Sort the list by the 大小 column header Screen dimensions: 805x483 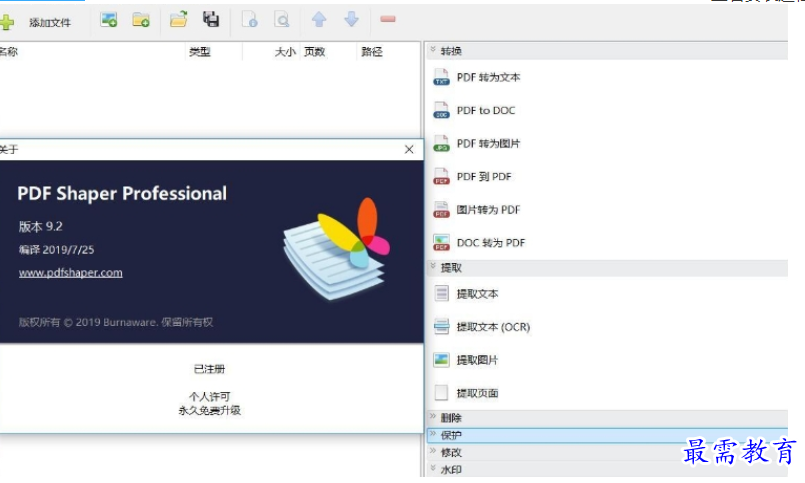[x=285, y=52]
